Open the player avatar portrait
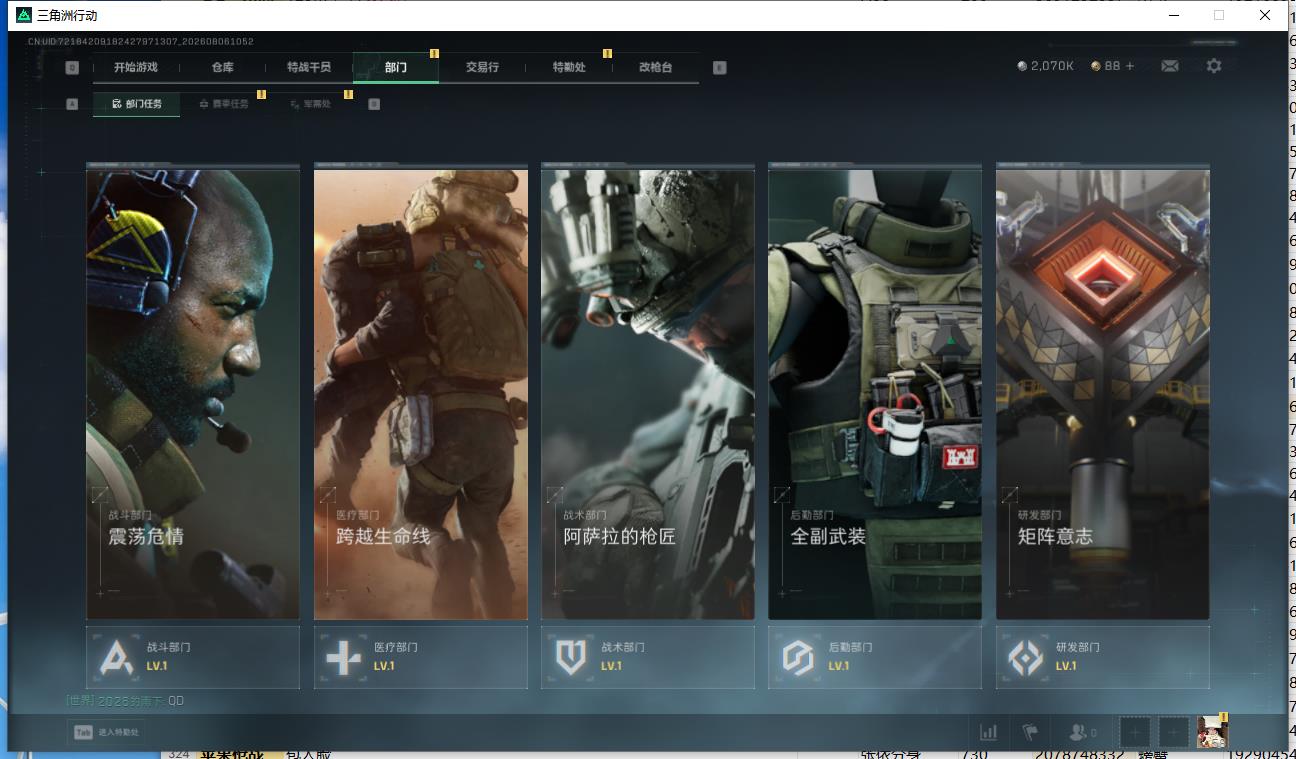 coord(1212,732)
